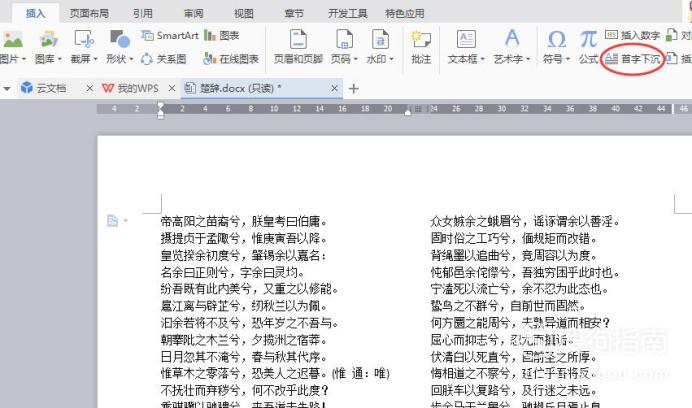The width and height of the screenshot is (692, 408).
Task: Expand the 图片 dropdown arrow
Action: point(24,59)
